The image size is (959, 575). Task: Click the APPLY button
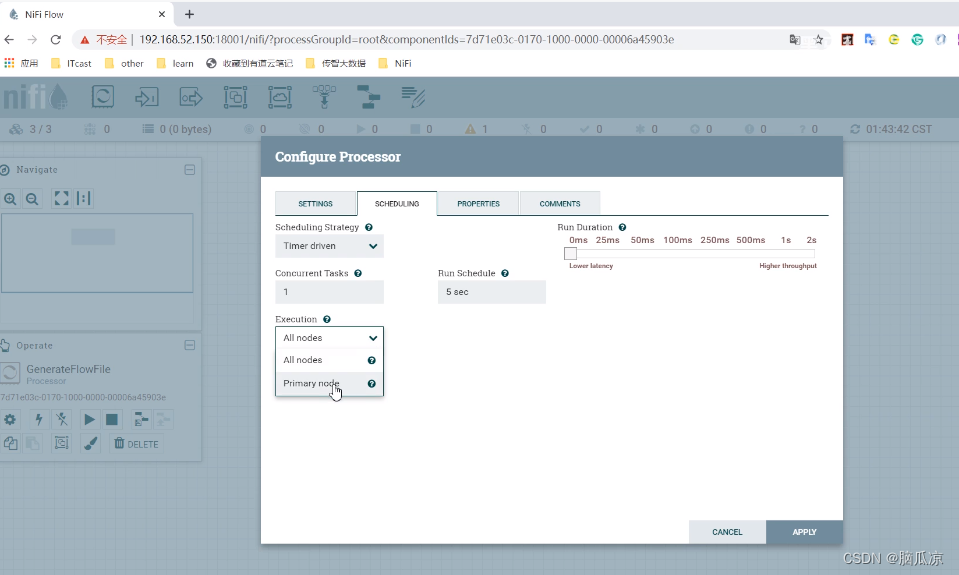coord(804,532)
